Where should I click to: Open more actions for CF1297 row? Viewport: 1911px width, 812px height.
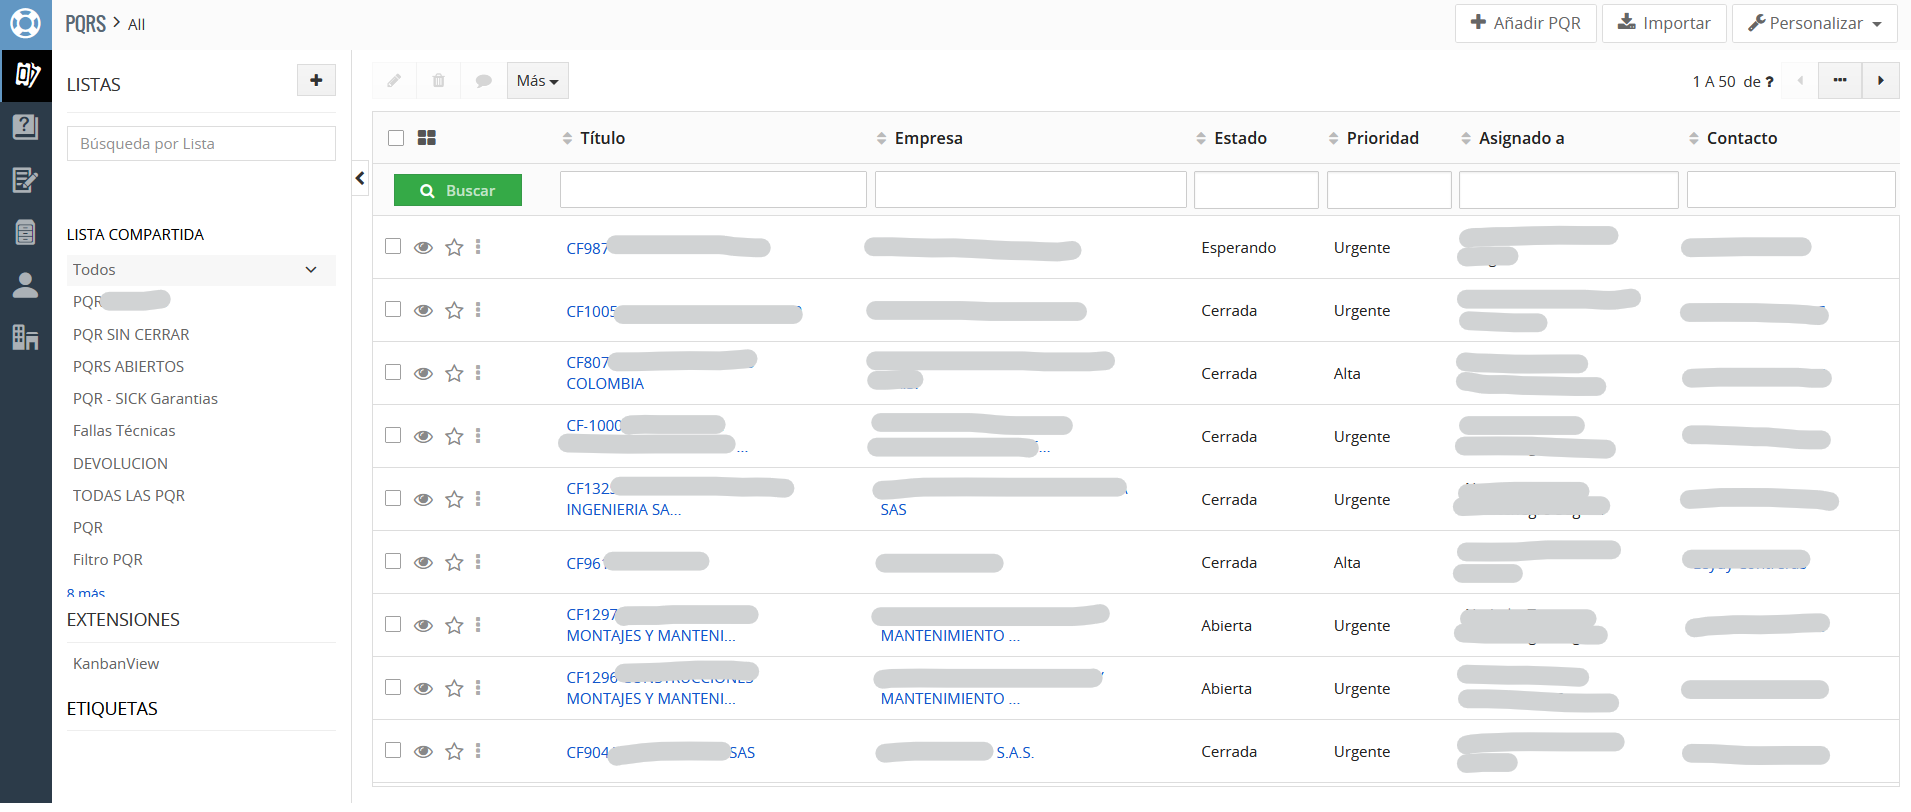pyautogui.click(x=478, y=625)
